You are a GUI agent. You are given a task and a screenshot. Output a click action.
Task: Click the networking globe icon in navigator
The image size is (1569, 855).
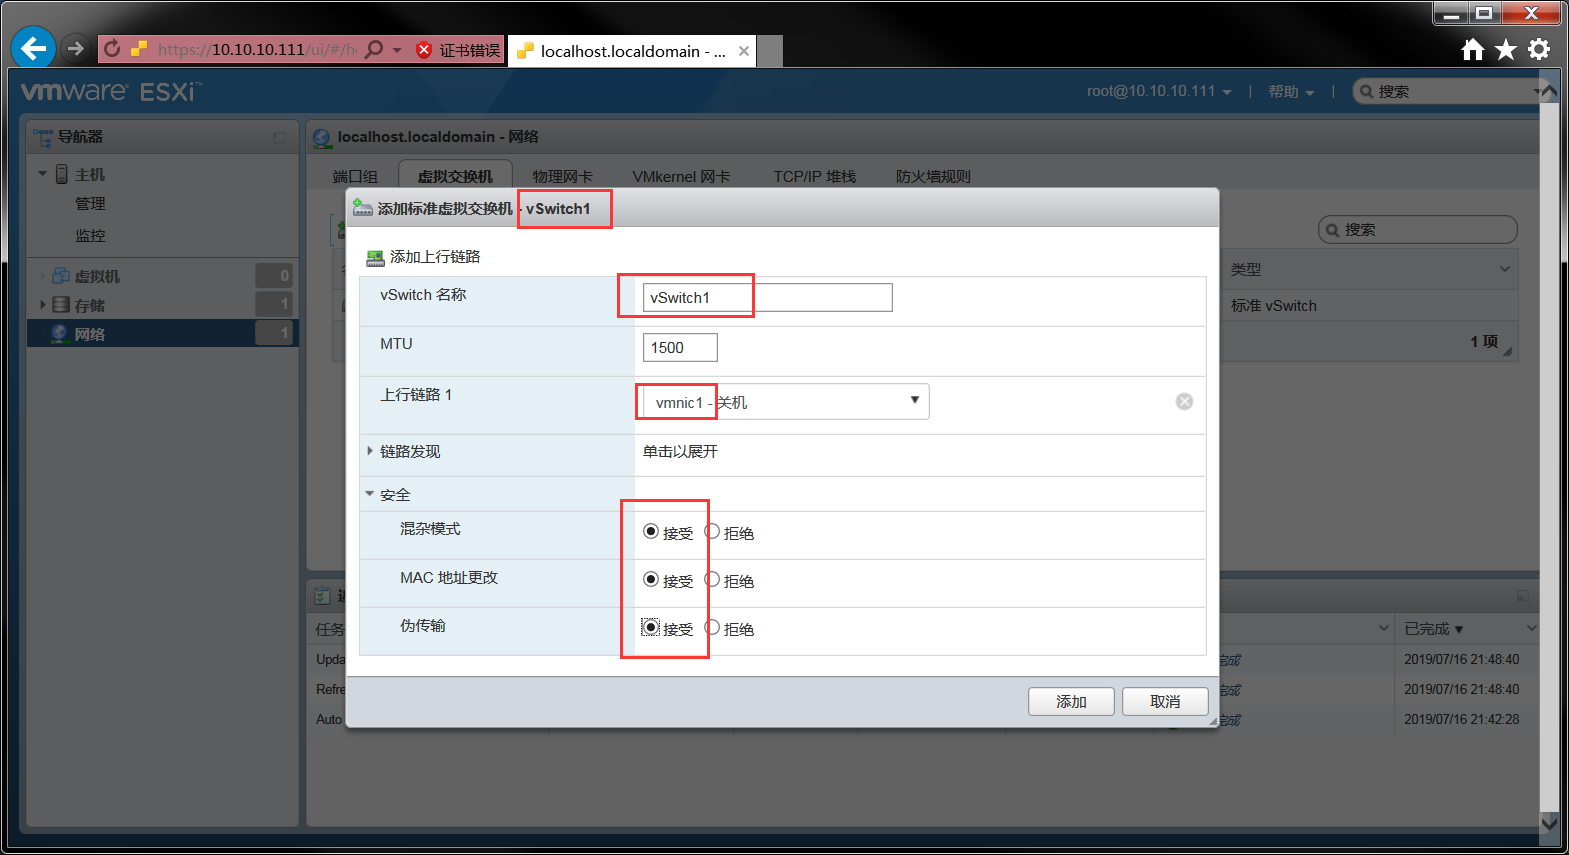[59, 334]
